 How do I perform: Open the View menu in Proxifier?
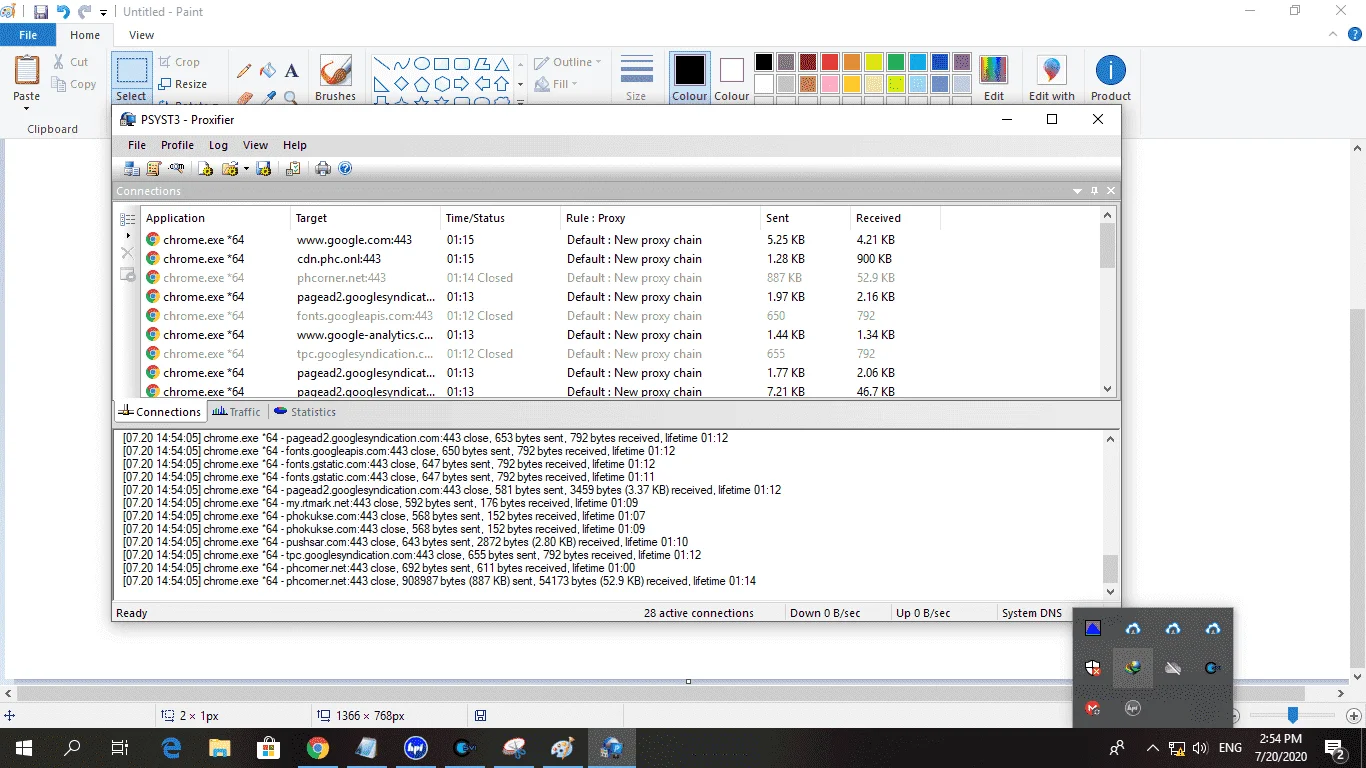pos(255,145)
